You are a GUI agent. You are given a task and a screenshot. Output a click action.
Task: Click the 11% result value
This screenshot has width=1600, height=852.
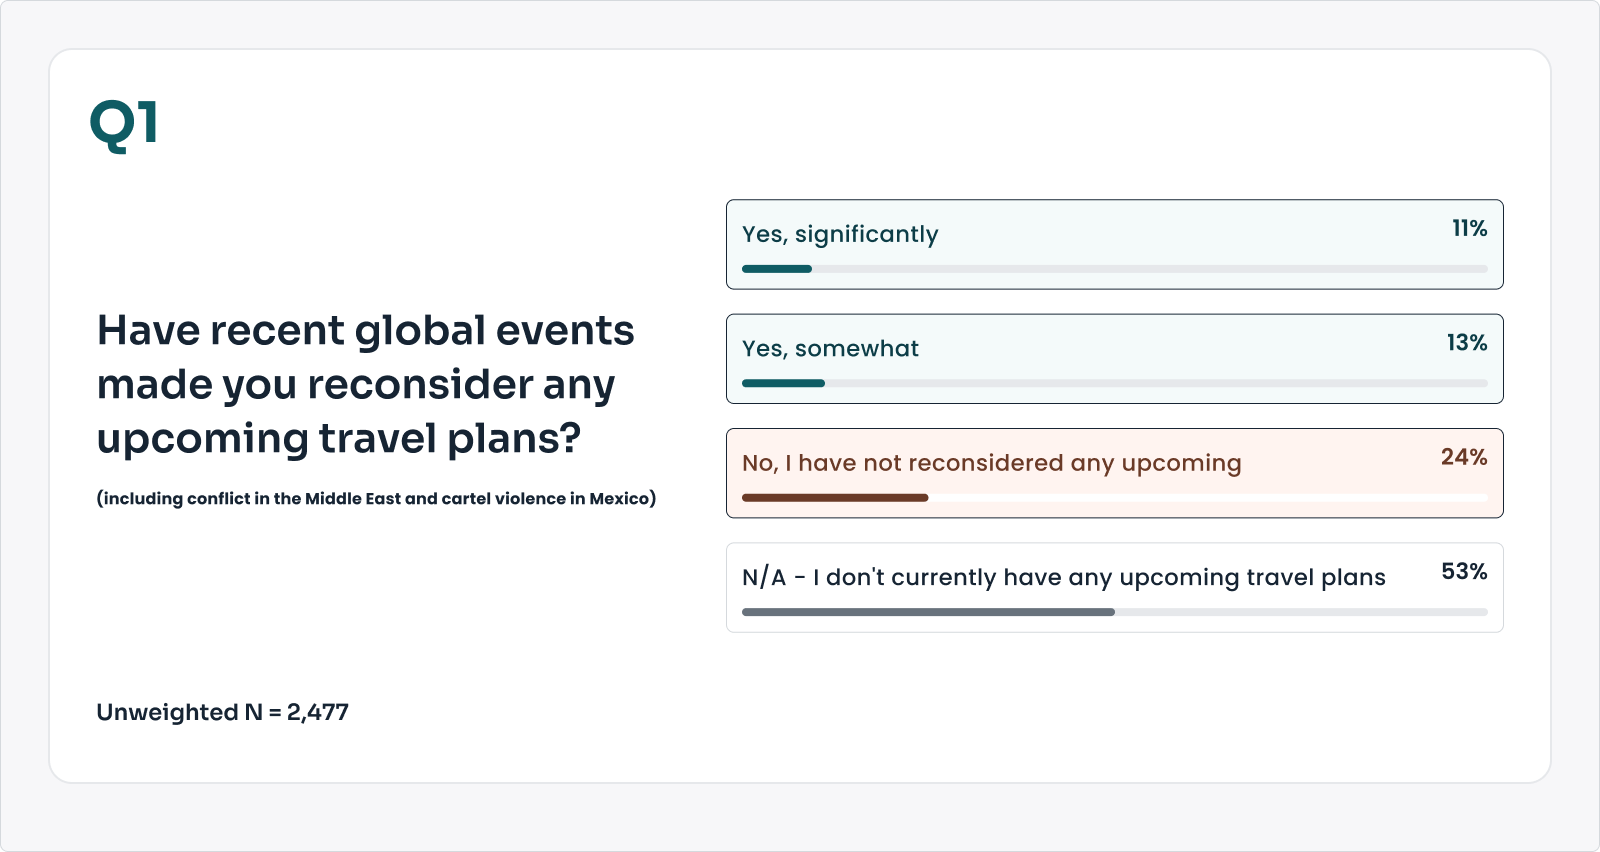point(1469,229)
